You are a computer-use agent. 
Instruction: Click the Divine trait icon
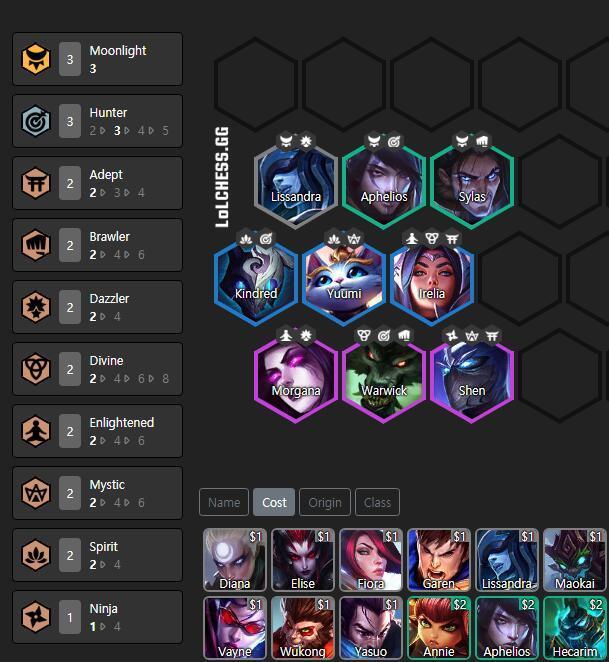[36, 369]
